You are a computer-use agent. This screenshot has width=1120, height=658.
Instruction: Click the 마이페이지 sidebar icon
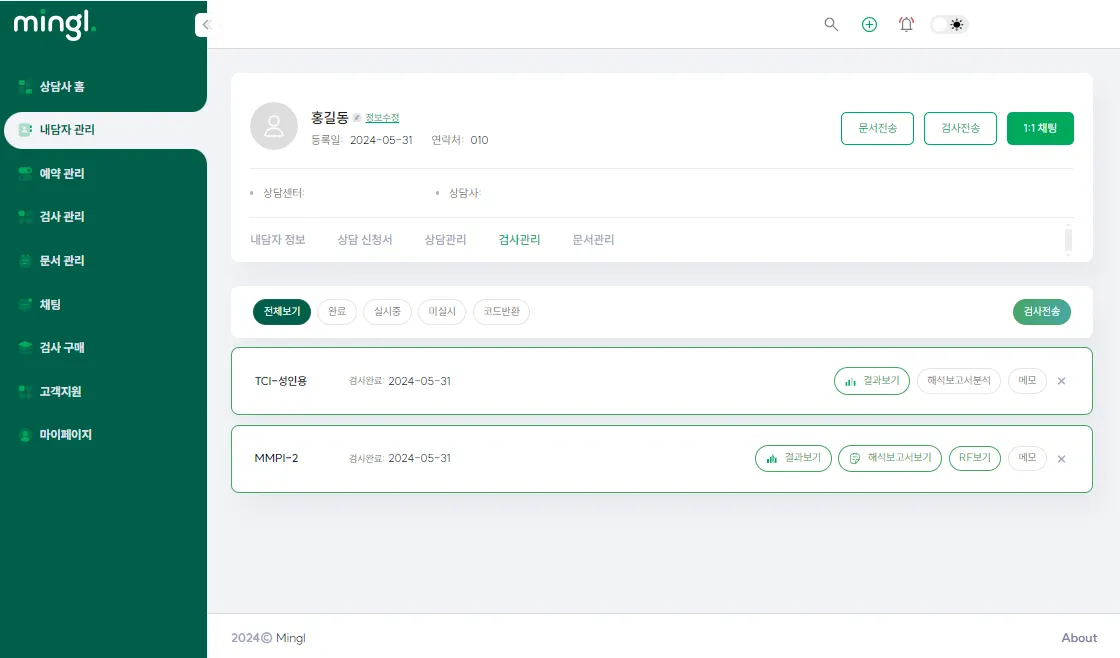[26, 435]
